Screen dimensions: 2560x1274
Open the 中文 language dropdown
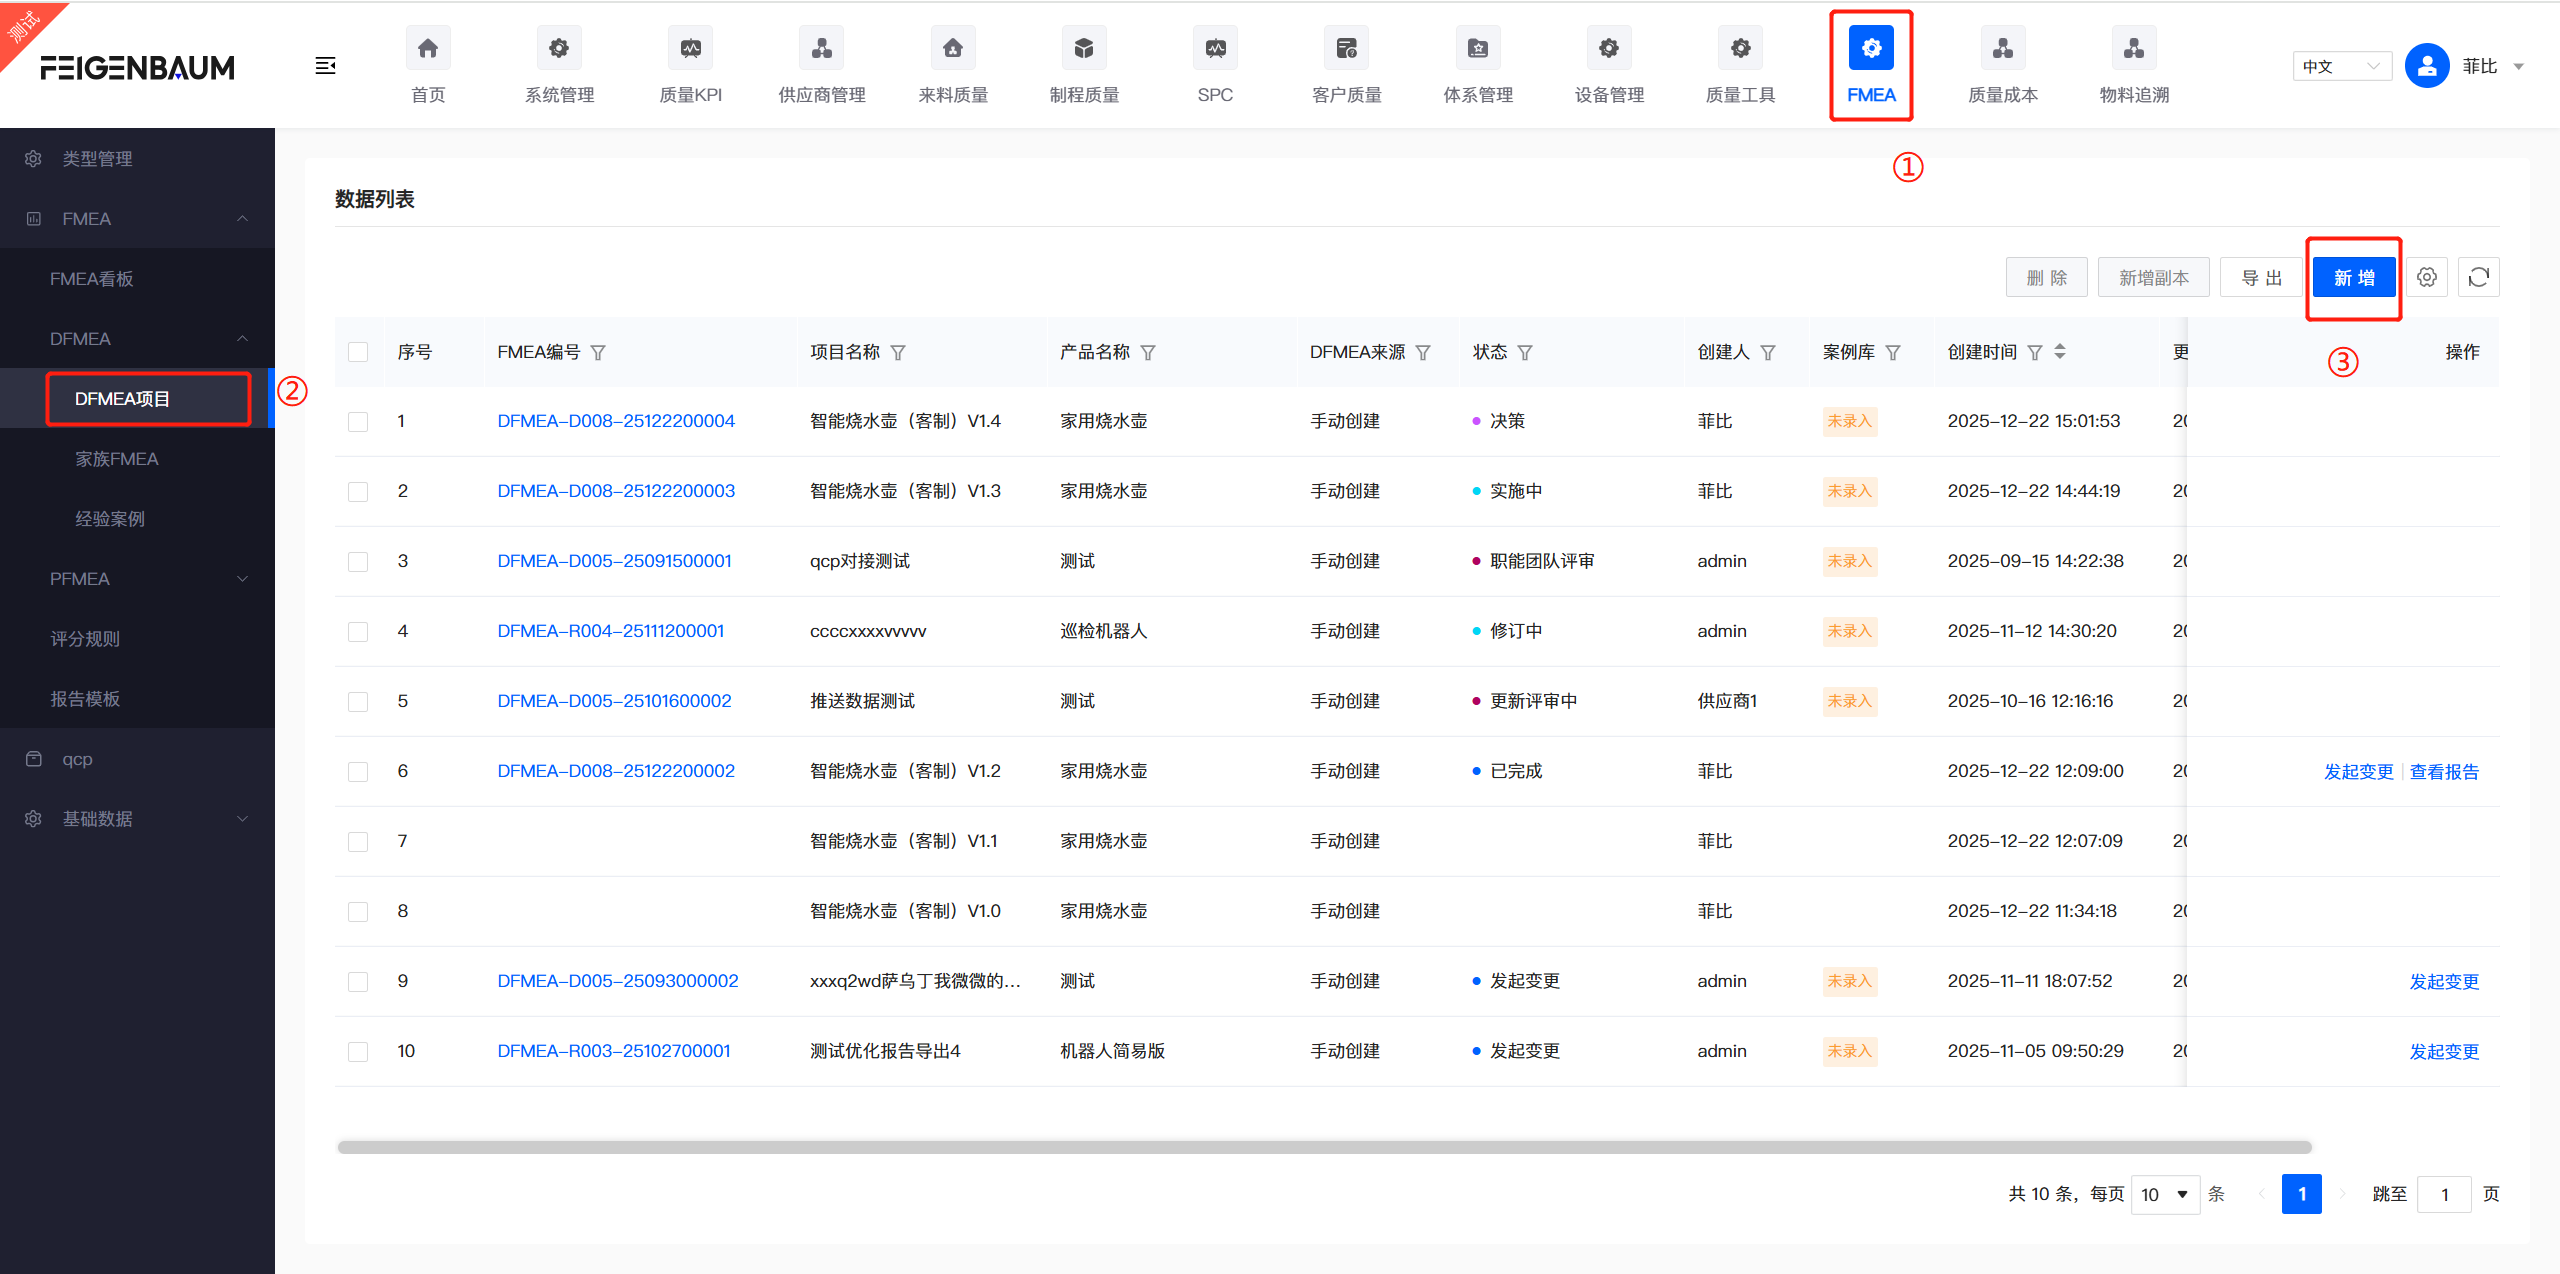pyautogui.click(x=2340, y=66)
